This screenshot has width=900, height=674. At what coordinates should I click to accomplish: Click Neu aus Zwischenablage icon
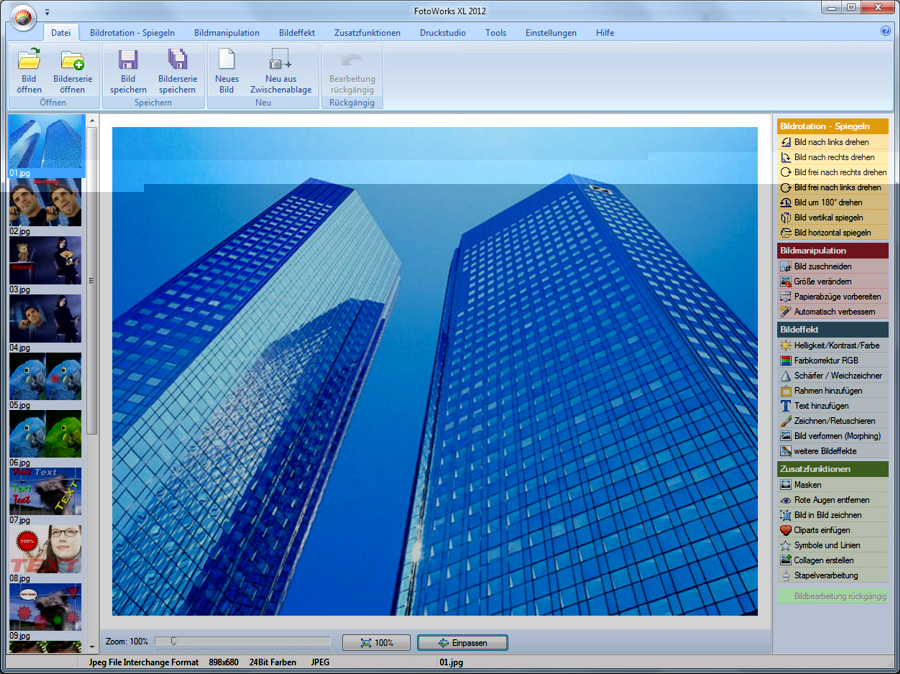pyautogui.click(x=280, y=60)
